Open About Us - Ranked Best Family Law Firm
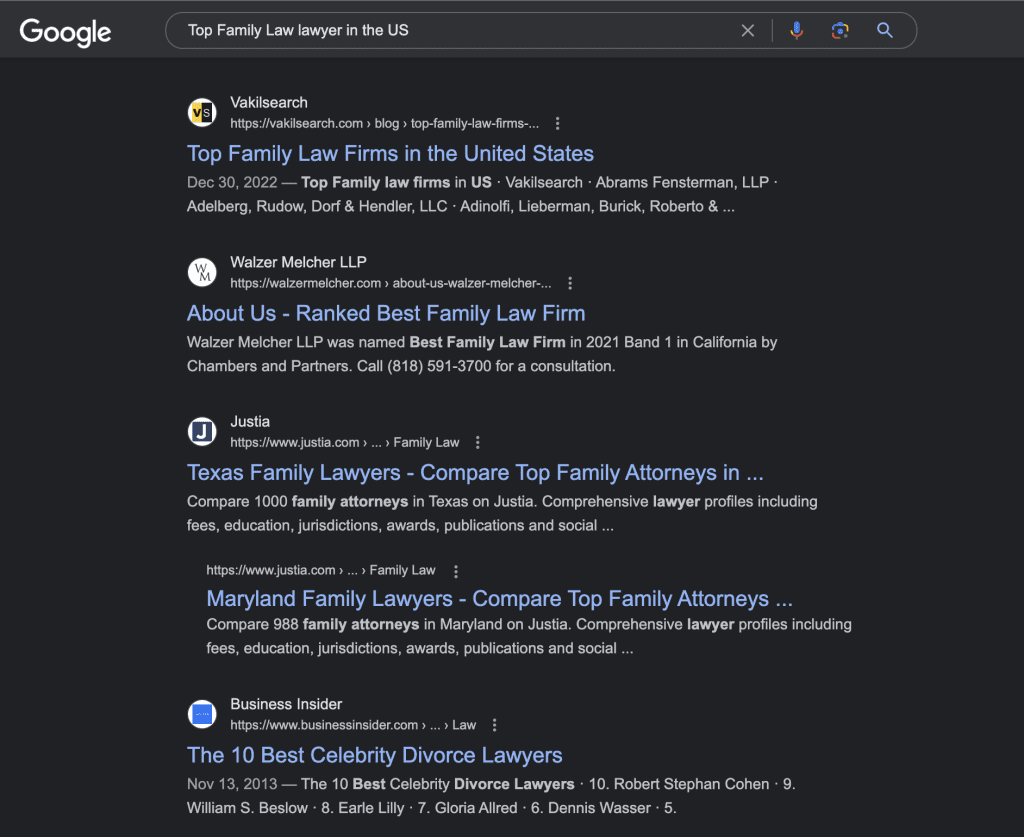Screen dimensions: 1024x837 pyautogui.click(x=386, y=313)
